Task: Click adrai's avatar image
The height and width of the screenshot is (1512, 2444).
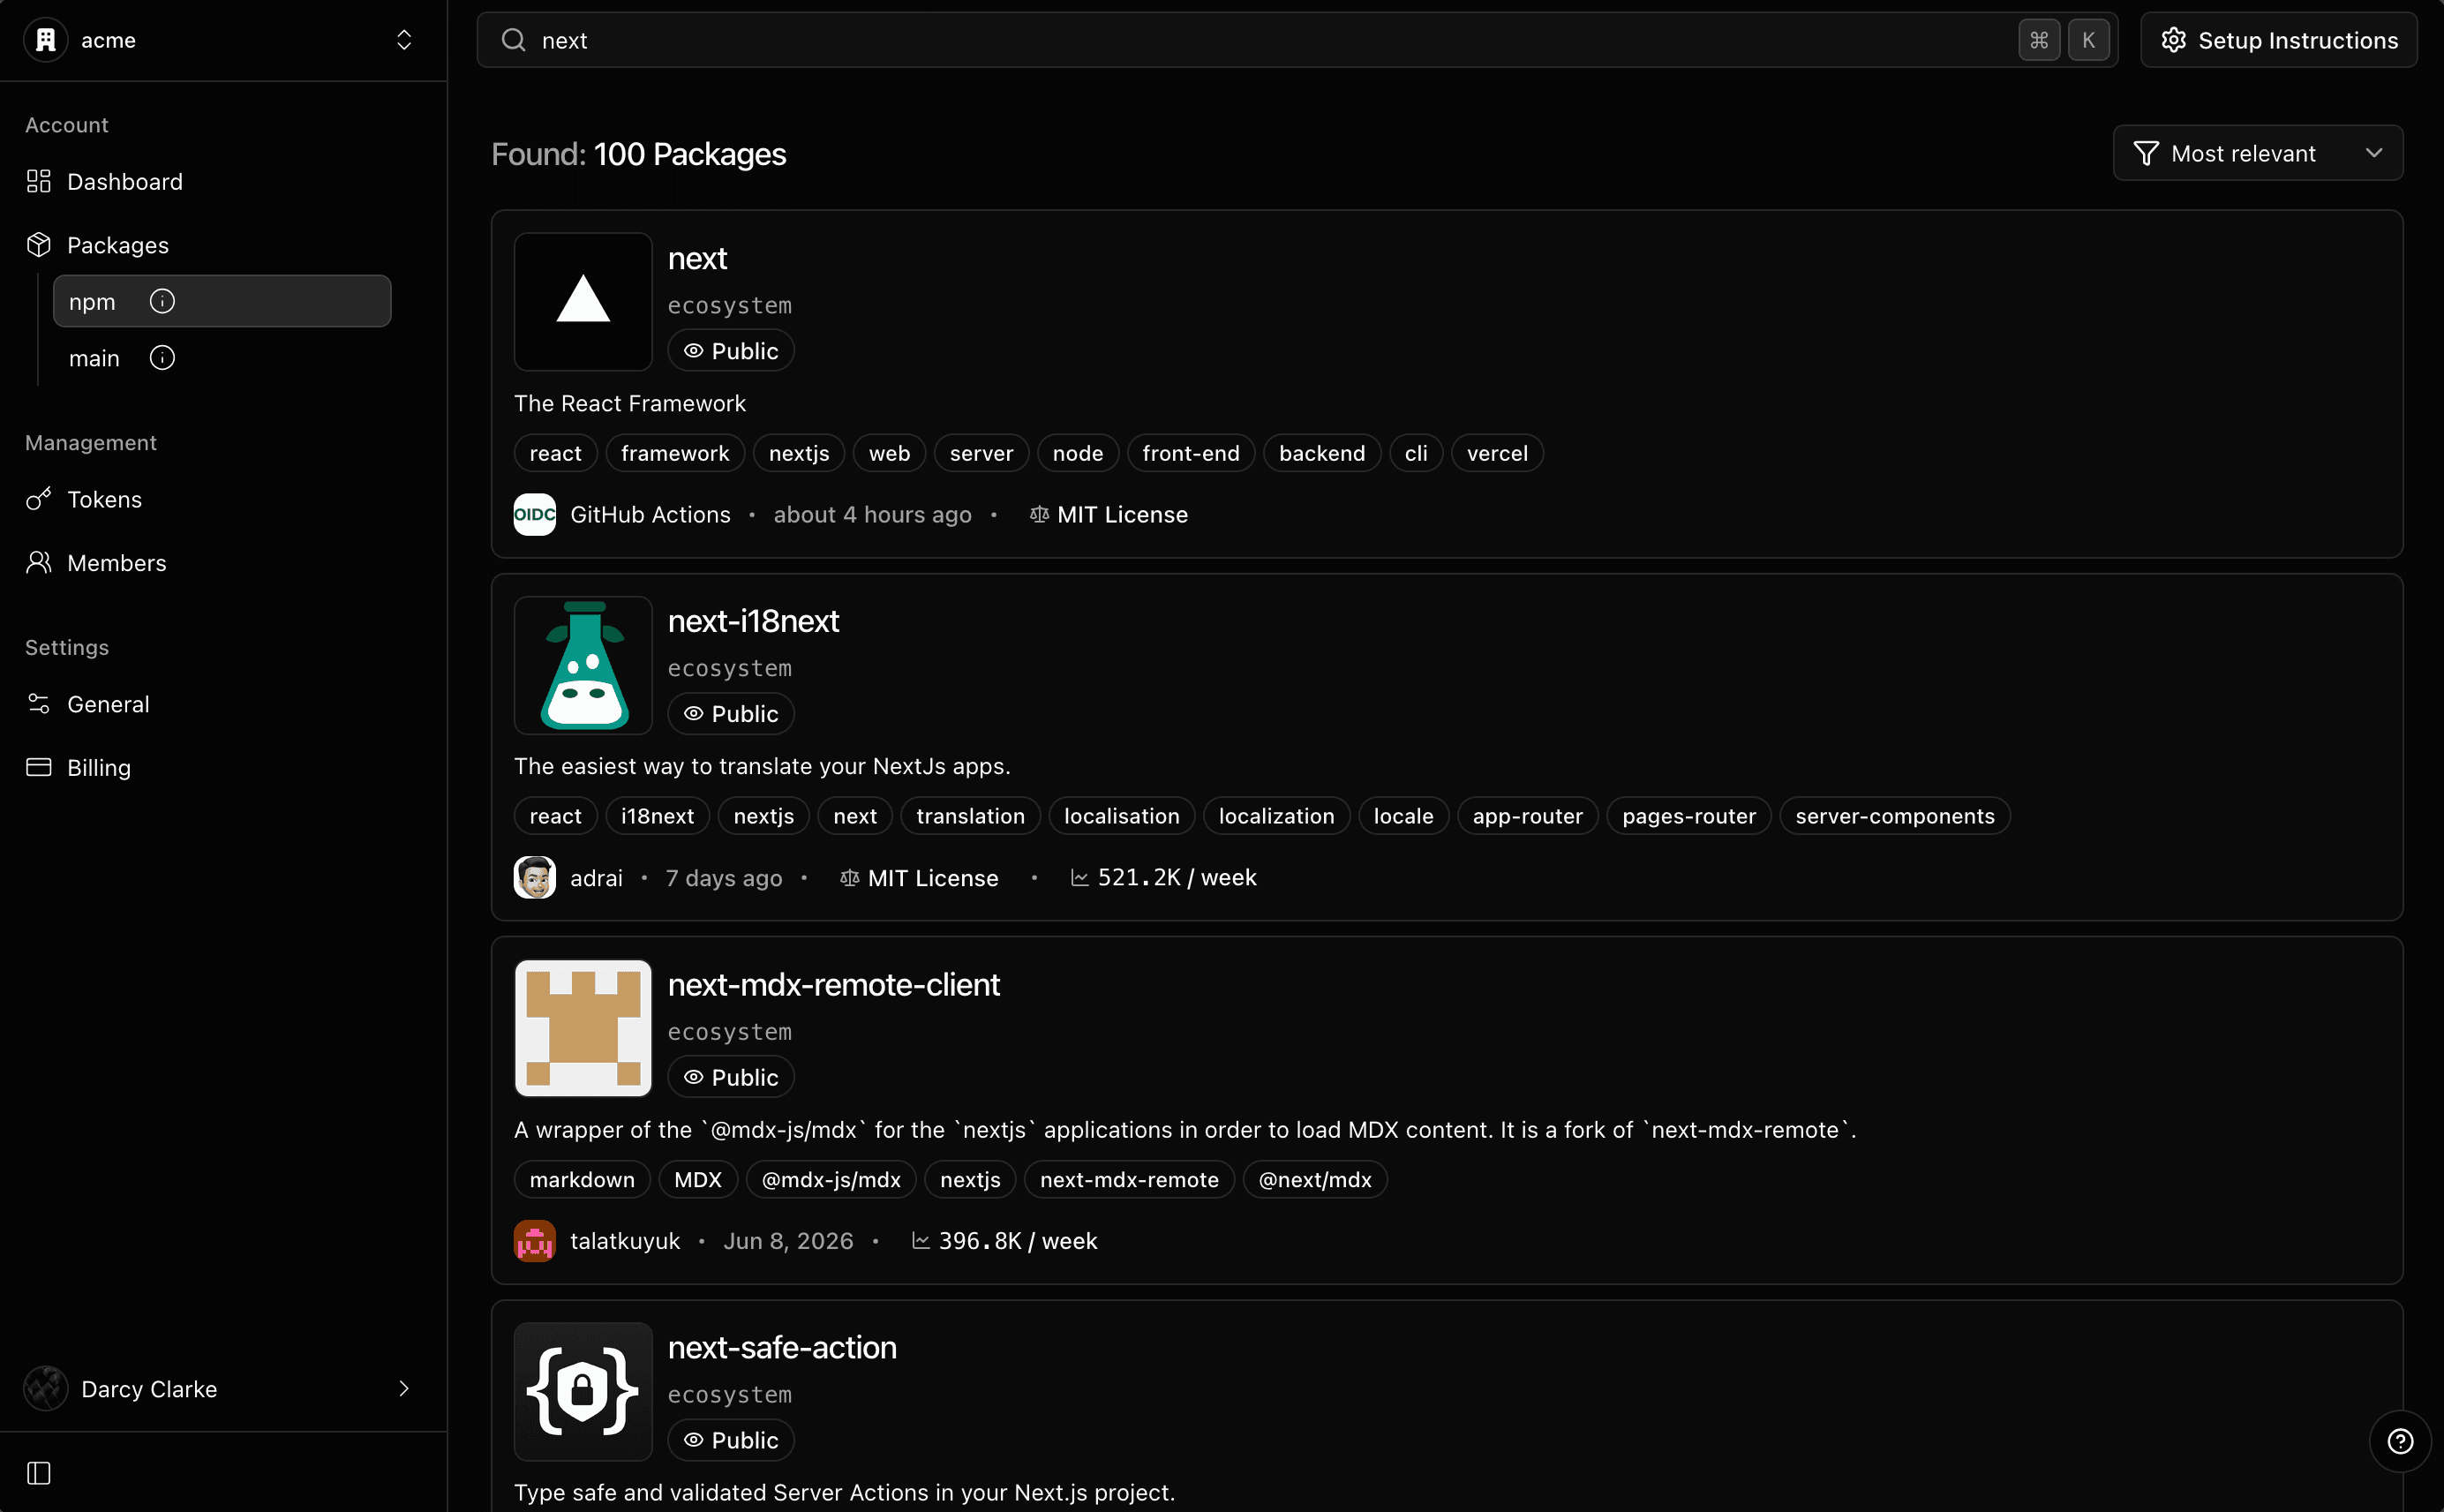Action: coord(535,877)
